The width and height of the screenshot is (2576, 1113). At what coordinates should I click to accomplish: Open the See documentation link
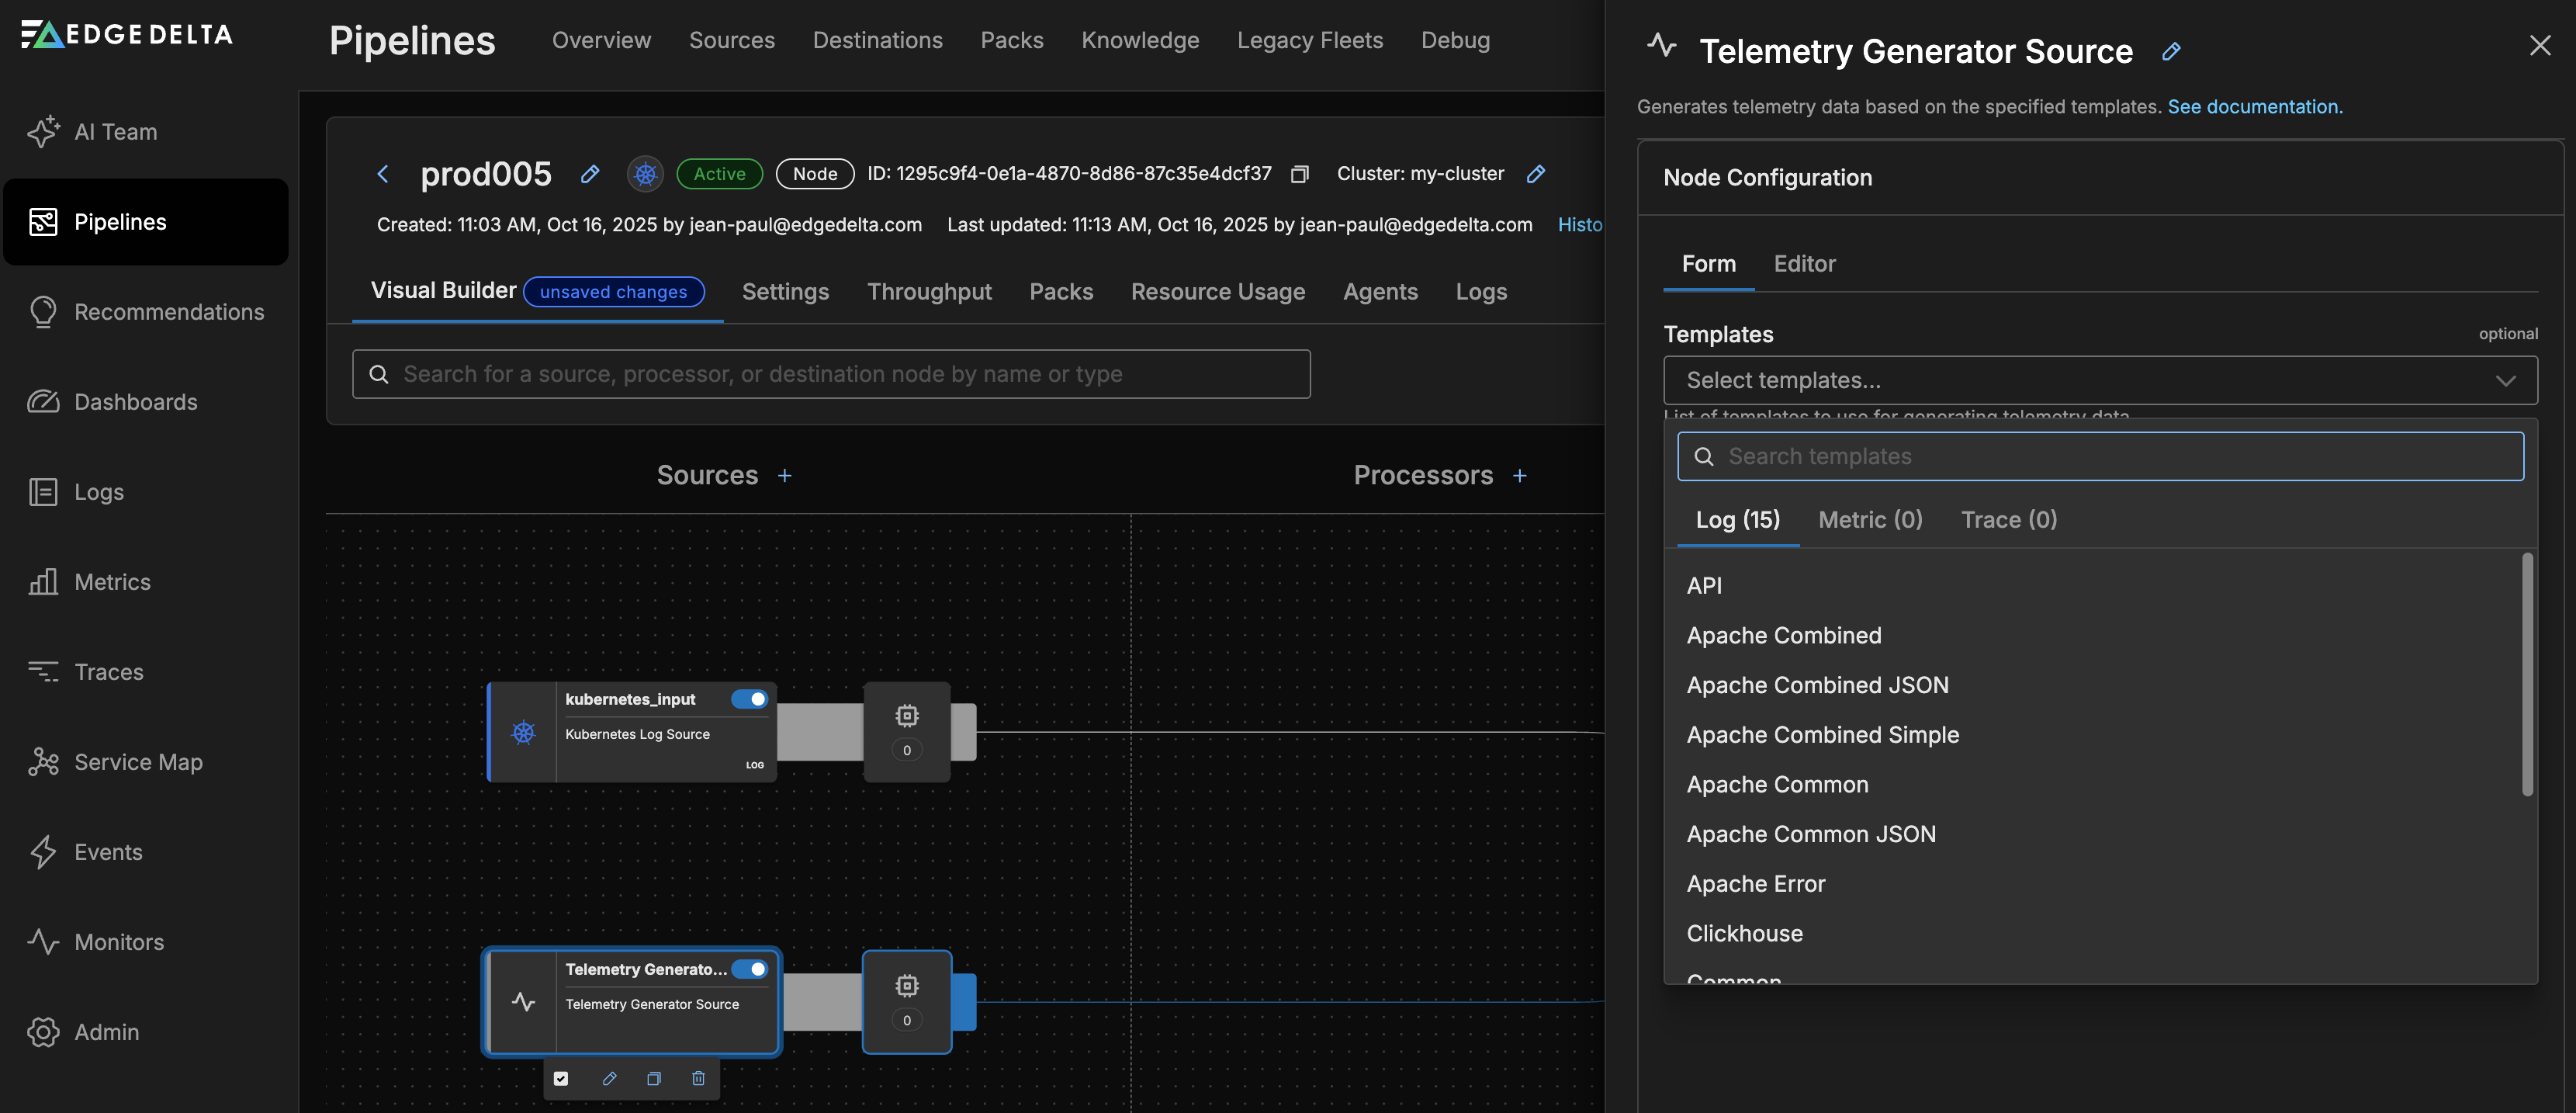pyautogui.click(x=2254, y=107)
